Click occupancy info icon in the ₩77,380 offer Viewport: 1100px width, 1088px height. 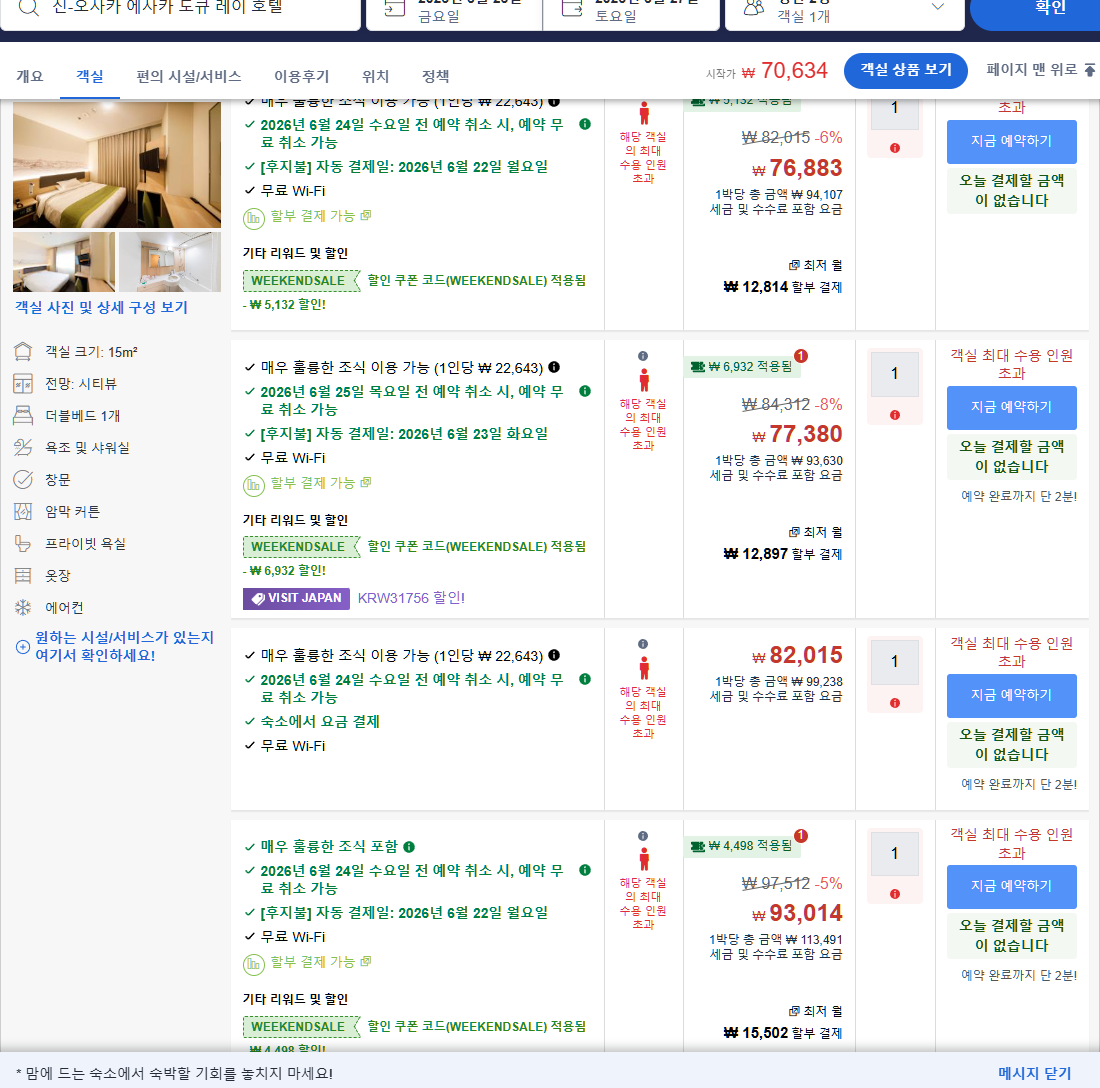[x=643, y=356]
